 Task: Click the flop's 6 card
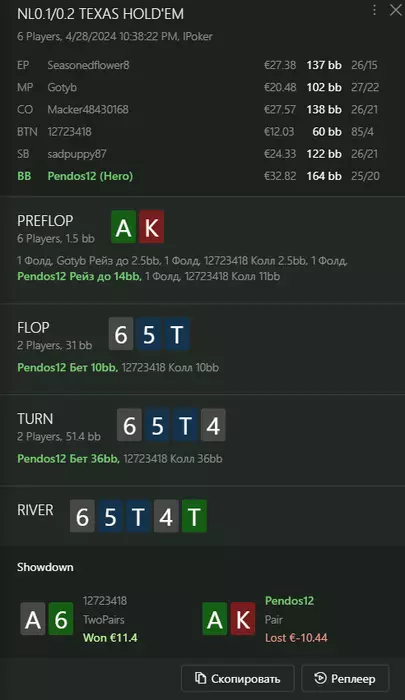pos(121,334)
